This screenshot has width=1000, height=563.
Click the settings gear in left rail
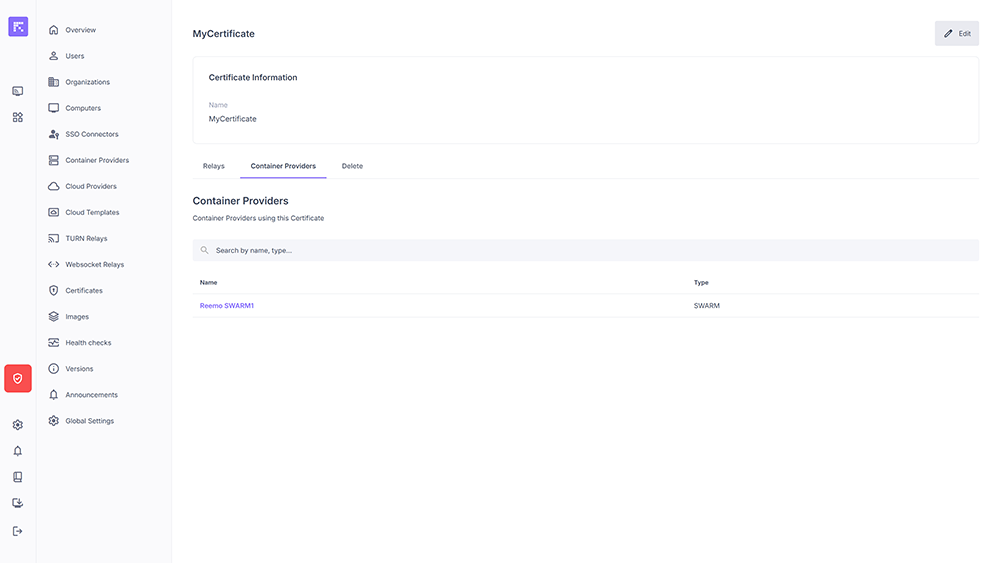18,425
